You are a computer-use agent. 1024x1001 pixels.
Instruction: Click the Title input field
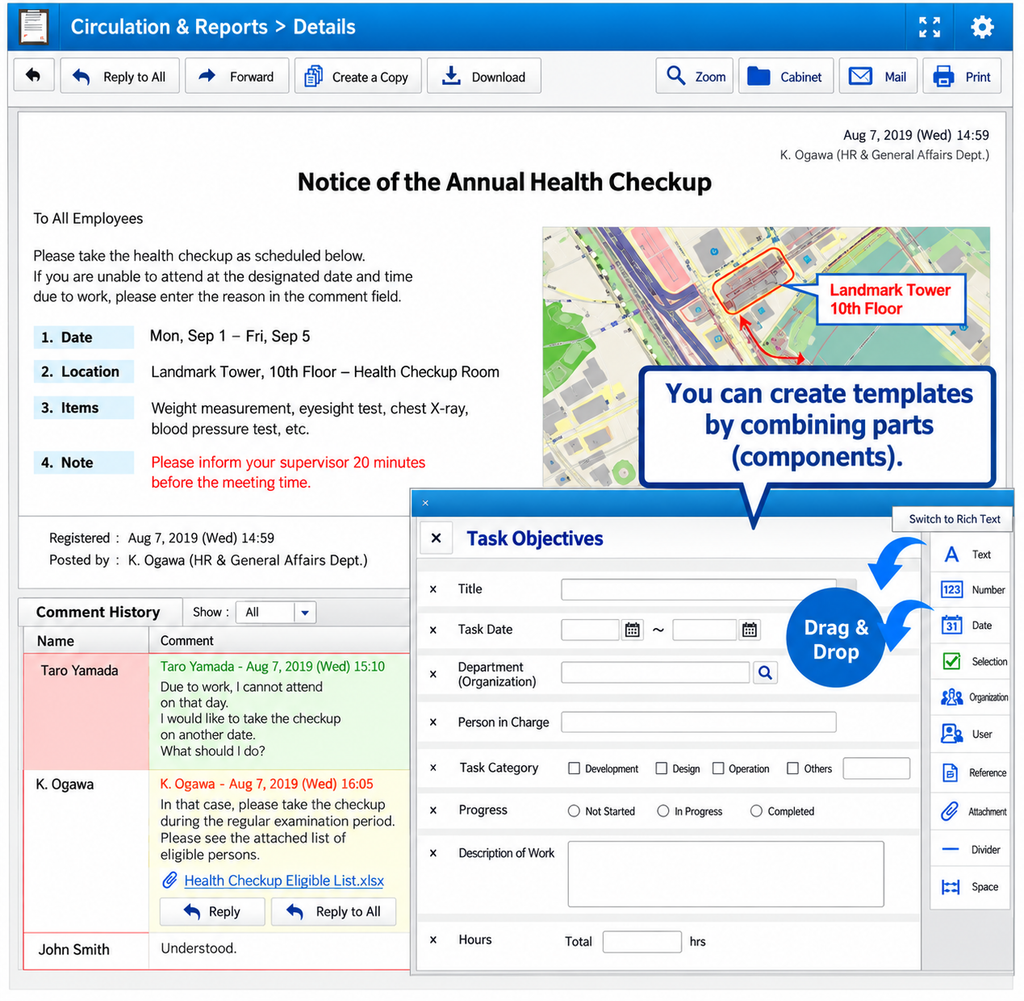click(699, 589)
